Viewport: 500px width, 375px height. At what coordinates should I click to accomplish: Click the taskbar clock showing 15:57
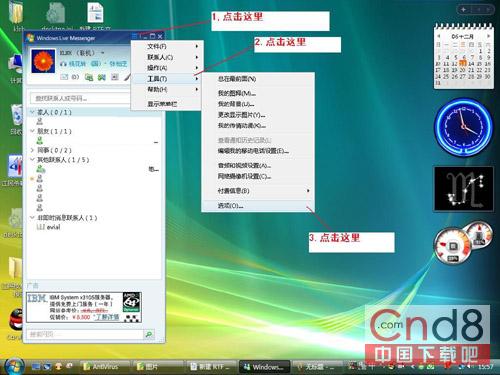[x=486, y=367]
